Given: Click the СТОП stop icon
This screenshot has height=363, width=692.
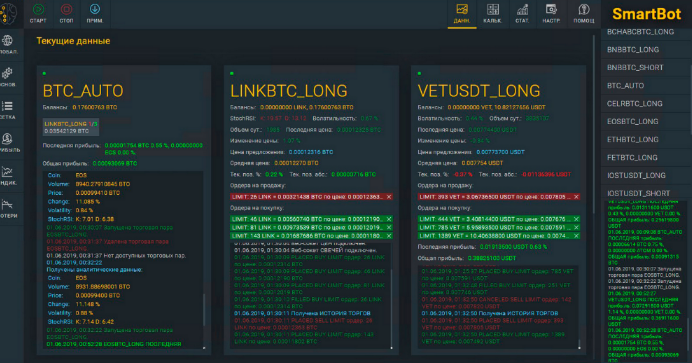Looking at the screenshot, I should coord(67,9).
